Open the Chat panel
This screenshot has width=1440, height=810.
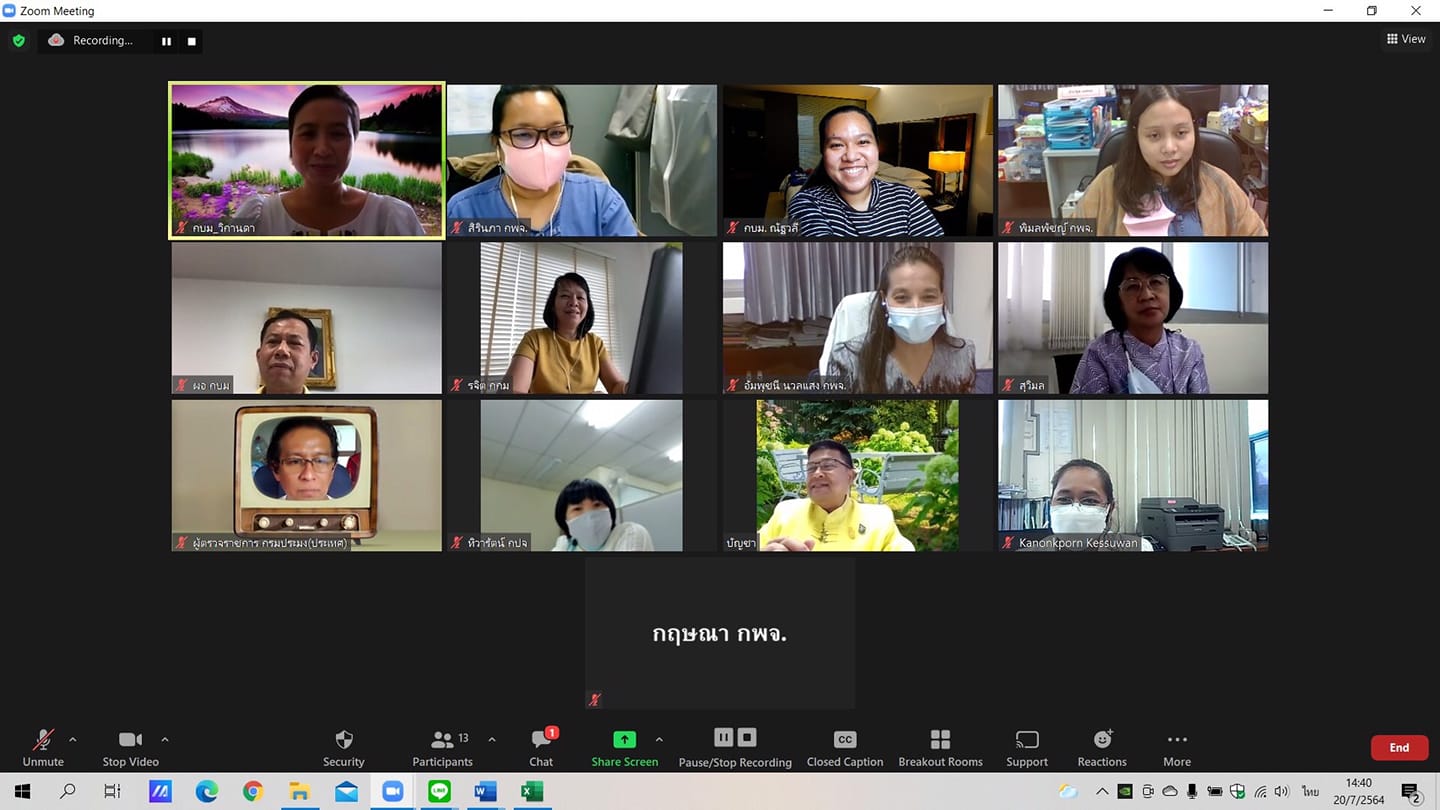point(541,747)
